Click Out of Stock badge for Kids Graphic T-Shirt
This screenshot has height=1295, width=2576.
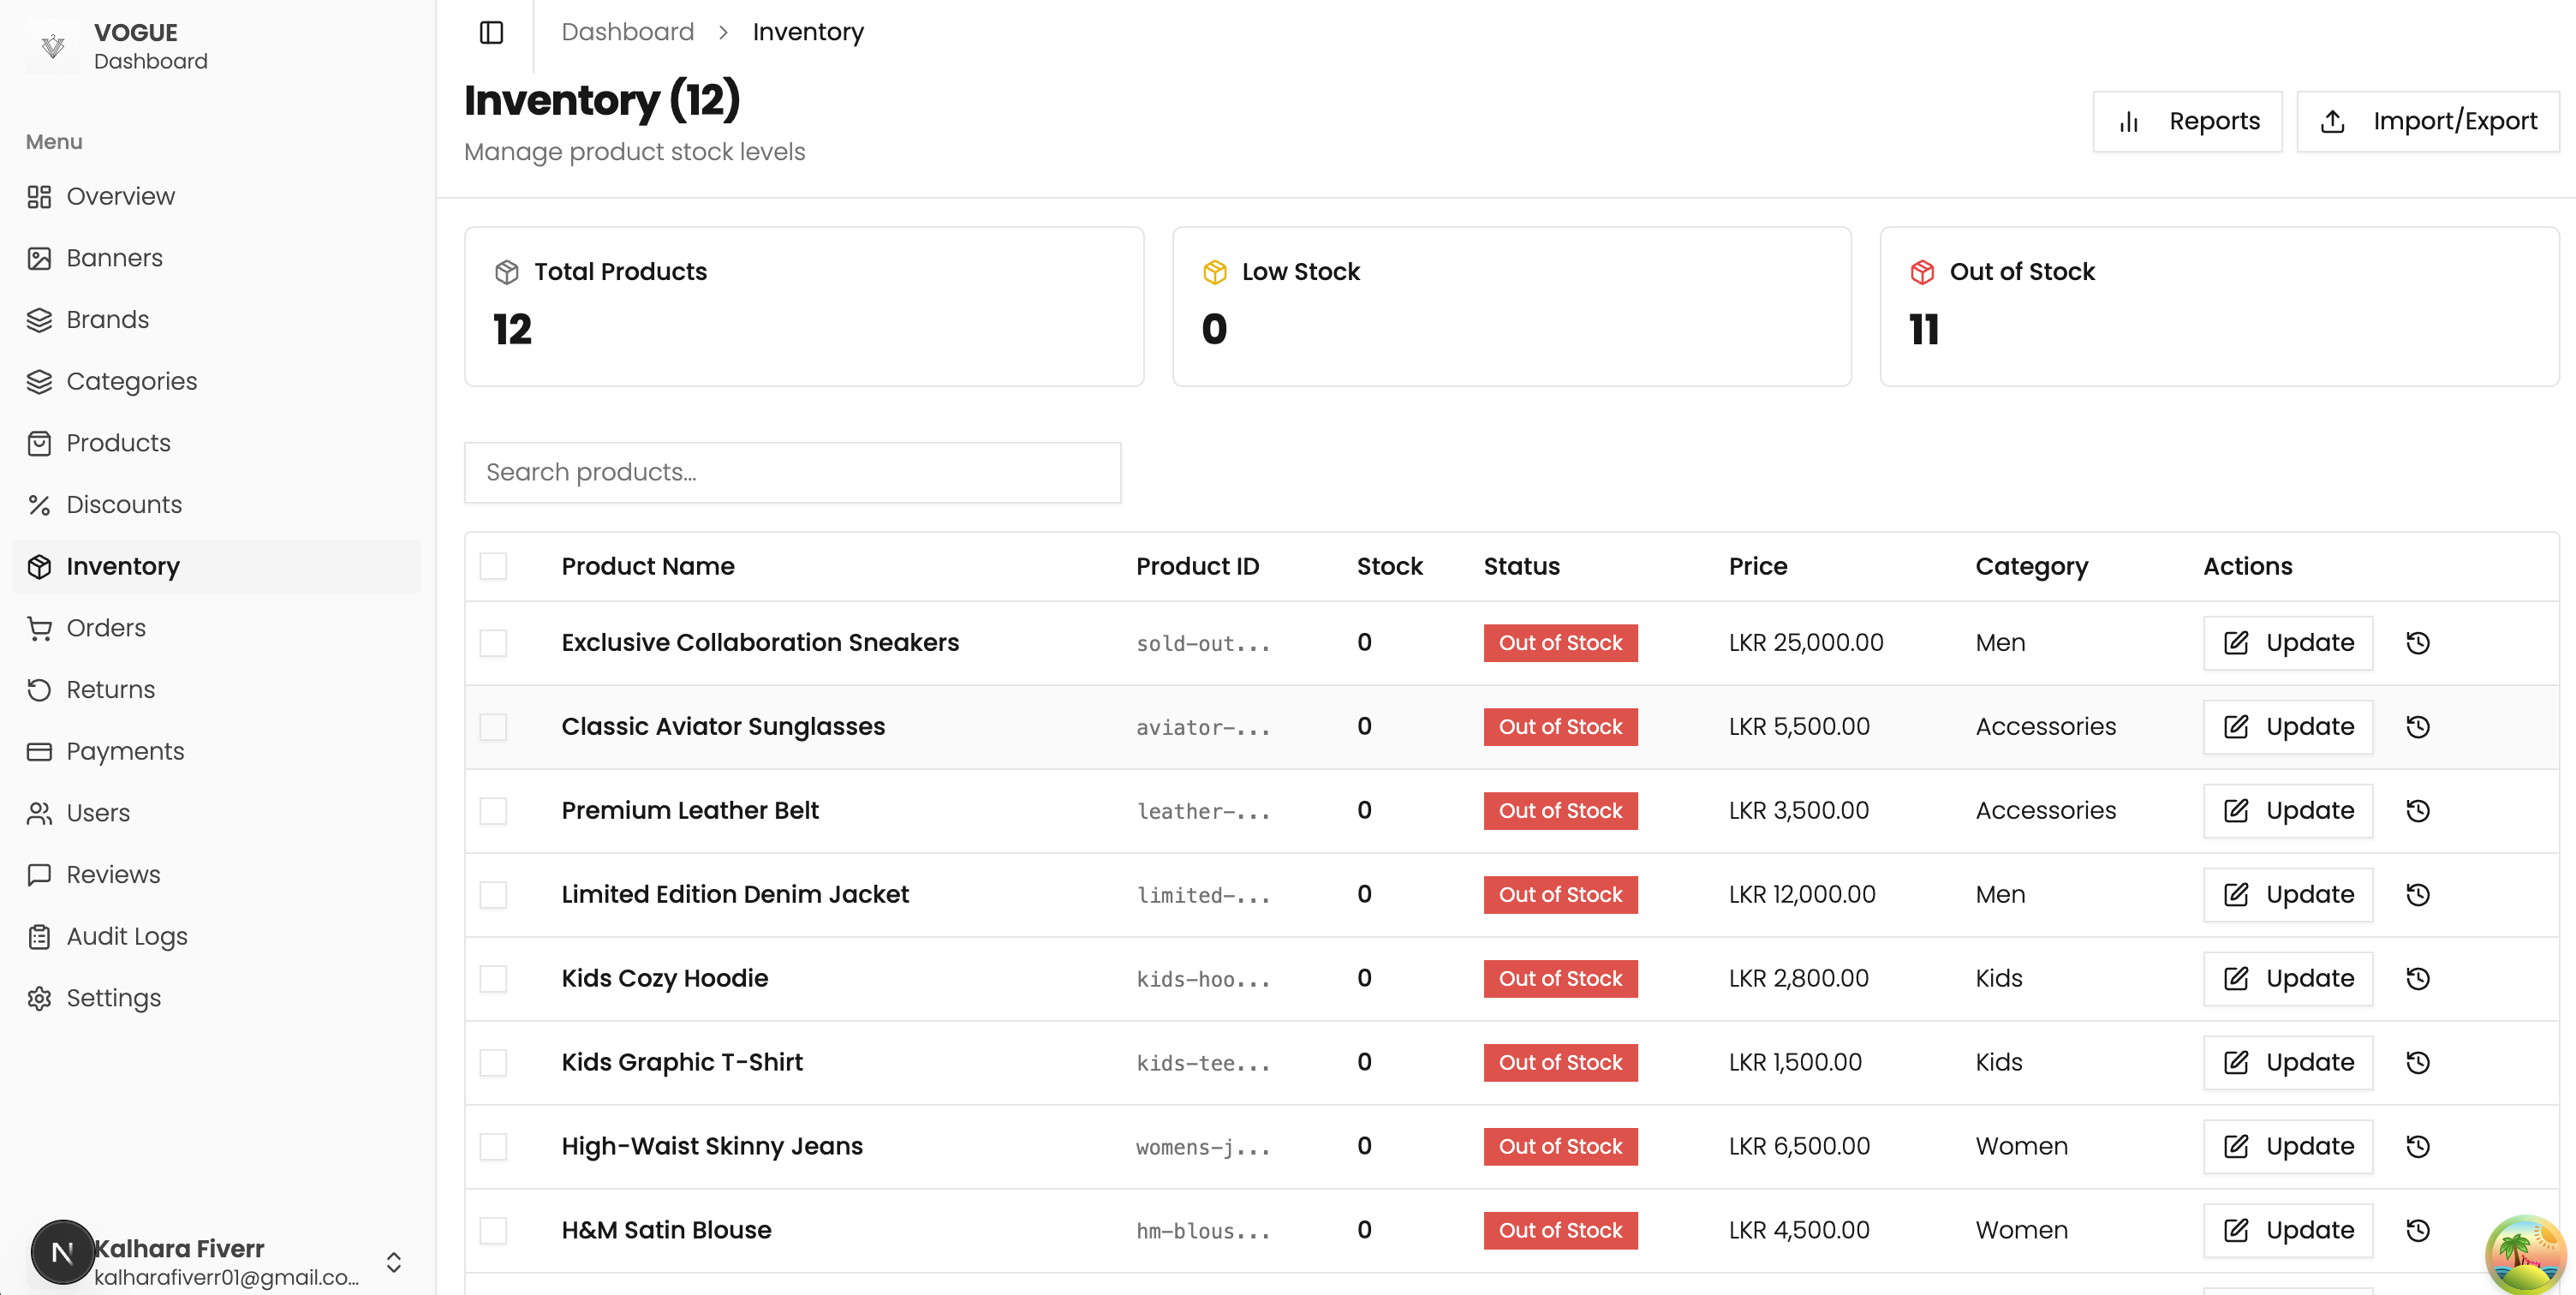(x=1560, y=1063)
